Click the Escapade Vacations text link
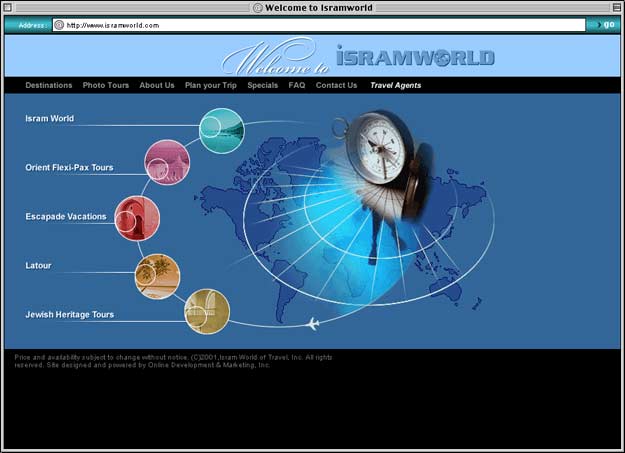The width and height of the screenshot is (625, 453). coord(66,217)
